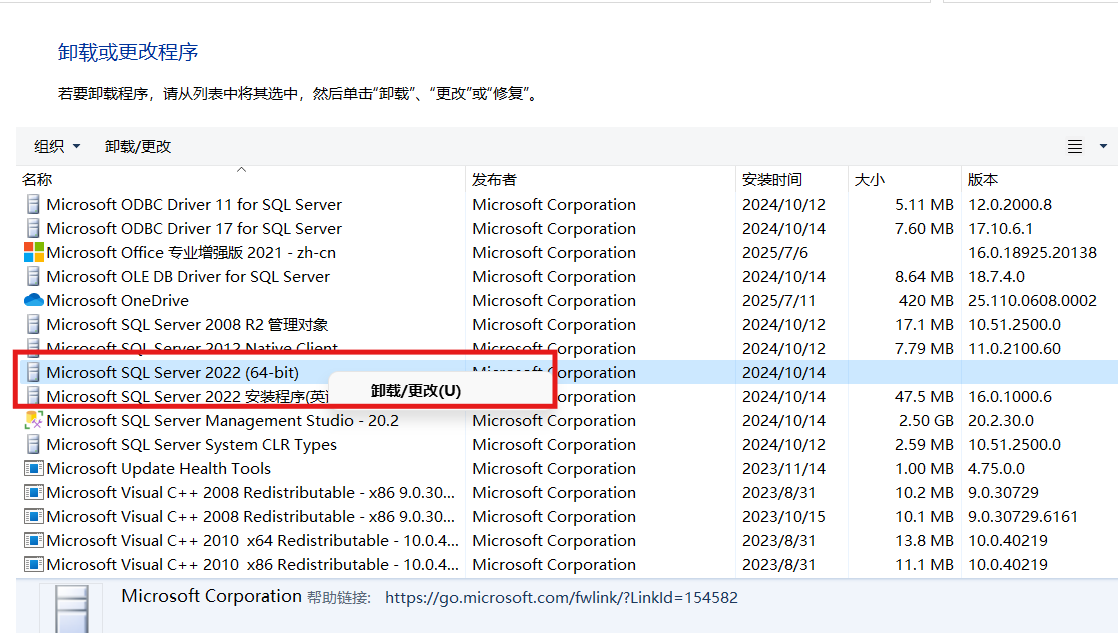Click version 20.2.30.0 cell

1000,421
